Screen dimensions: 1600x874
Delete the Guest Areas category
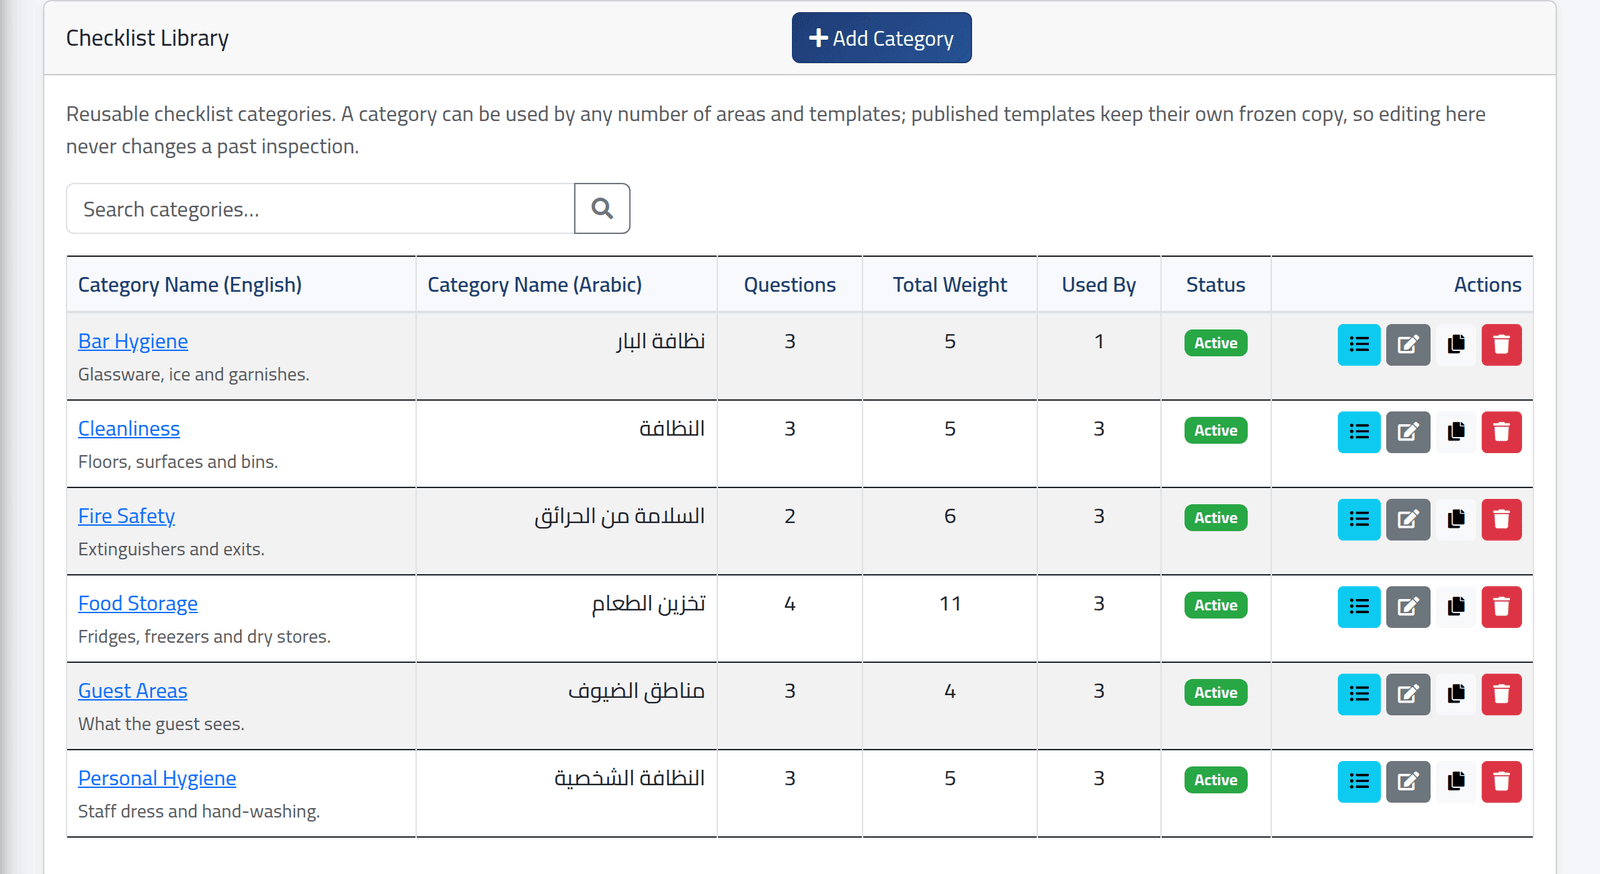coord(1501,694)
